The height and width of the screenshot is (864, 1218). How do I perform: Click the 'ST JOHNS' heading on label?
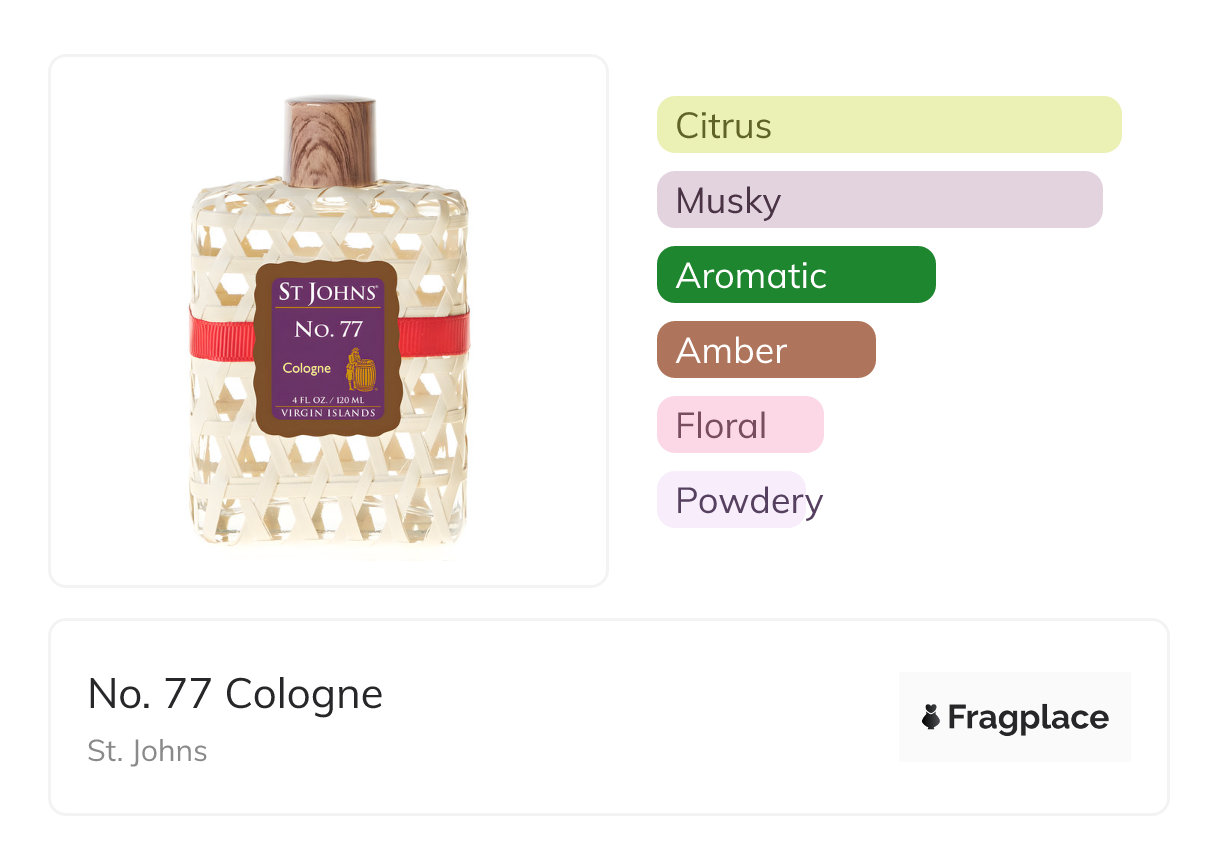(328, 292)
